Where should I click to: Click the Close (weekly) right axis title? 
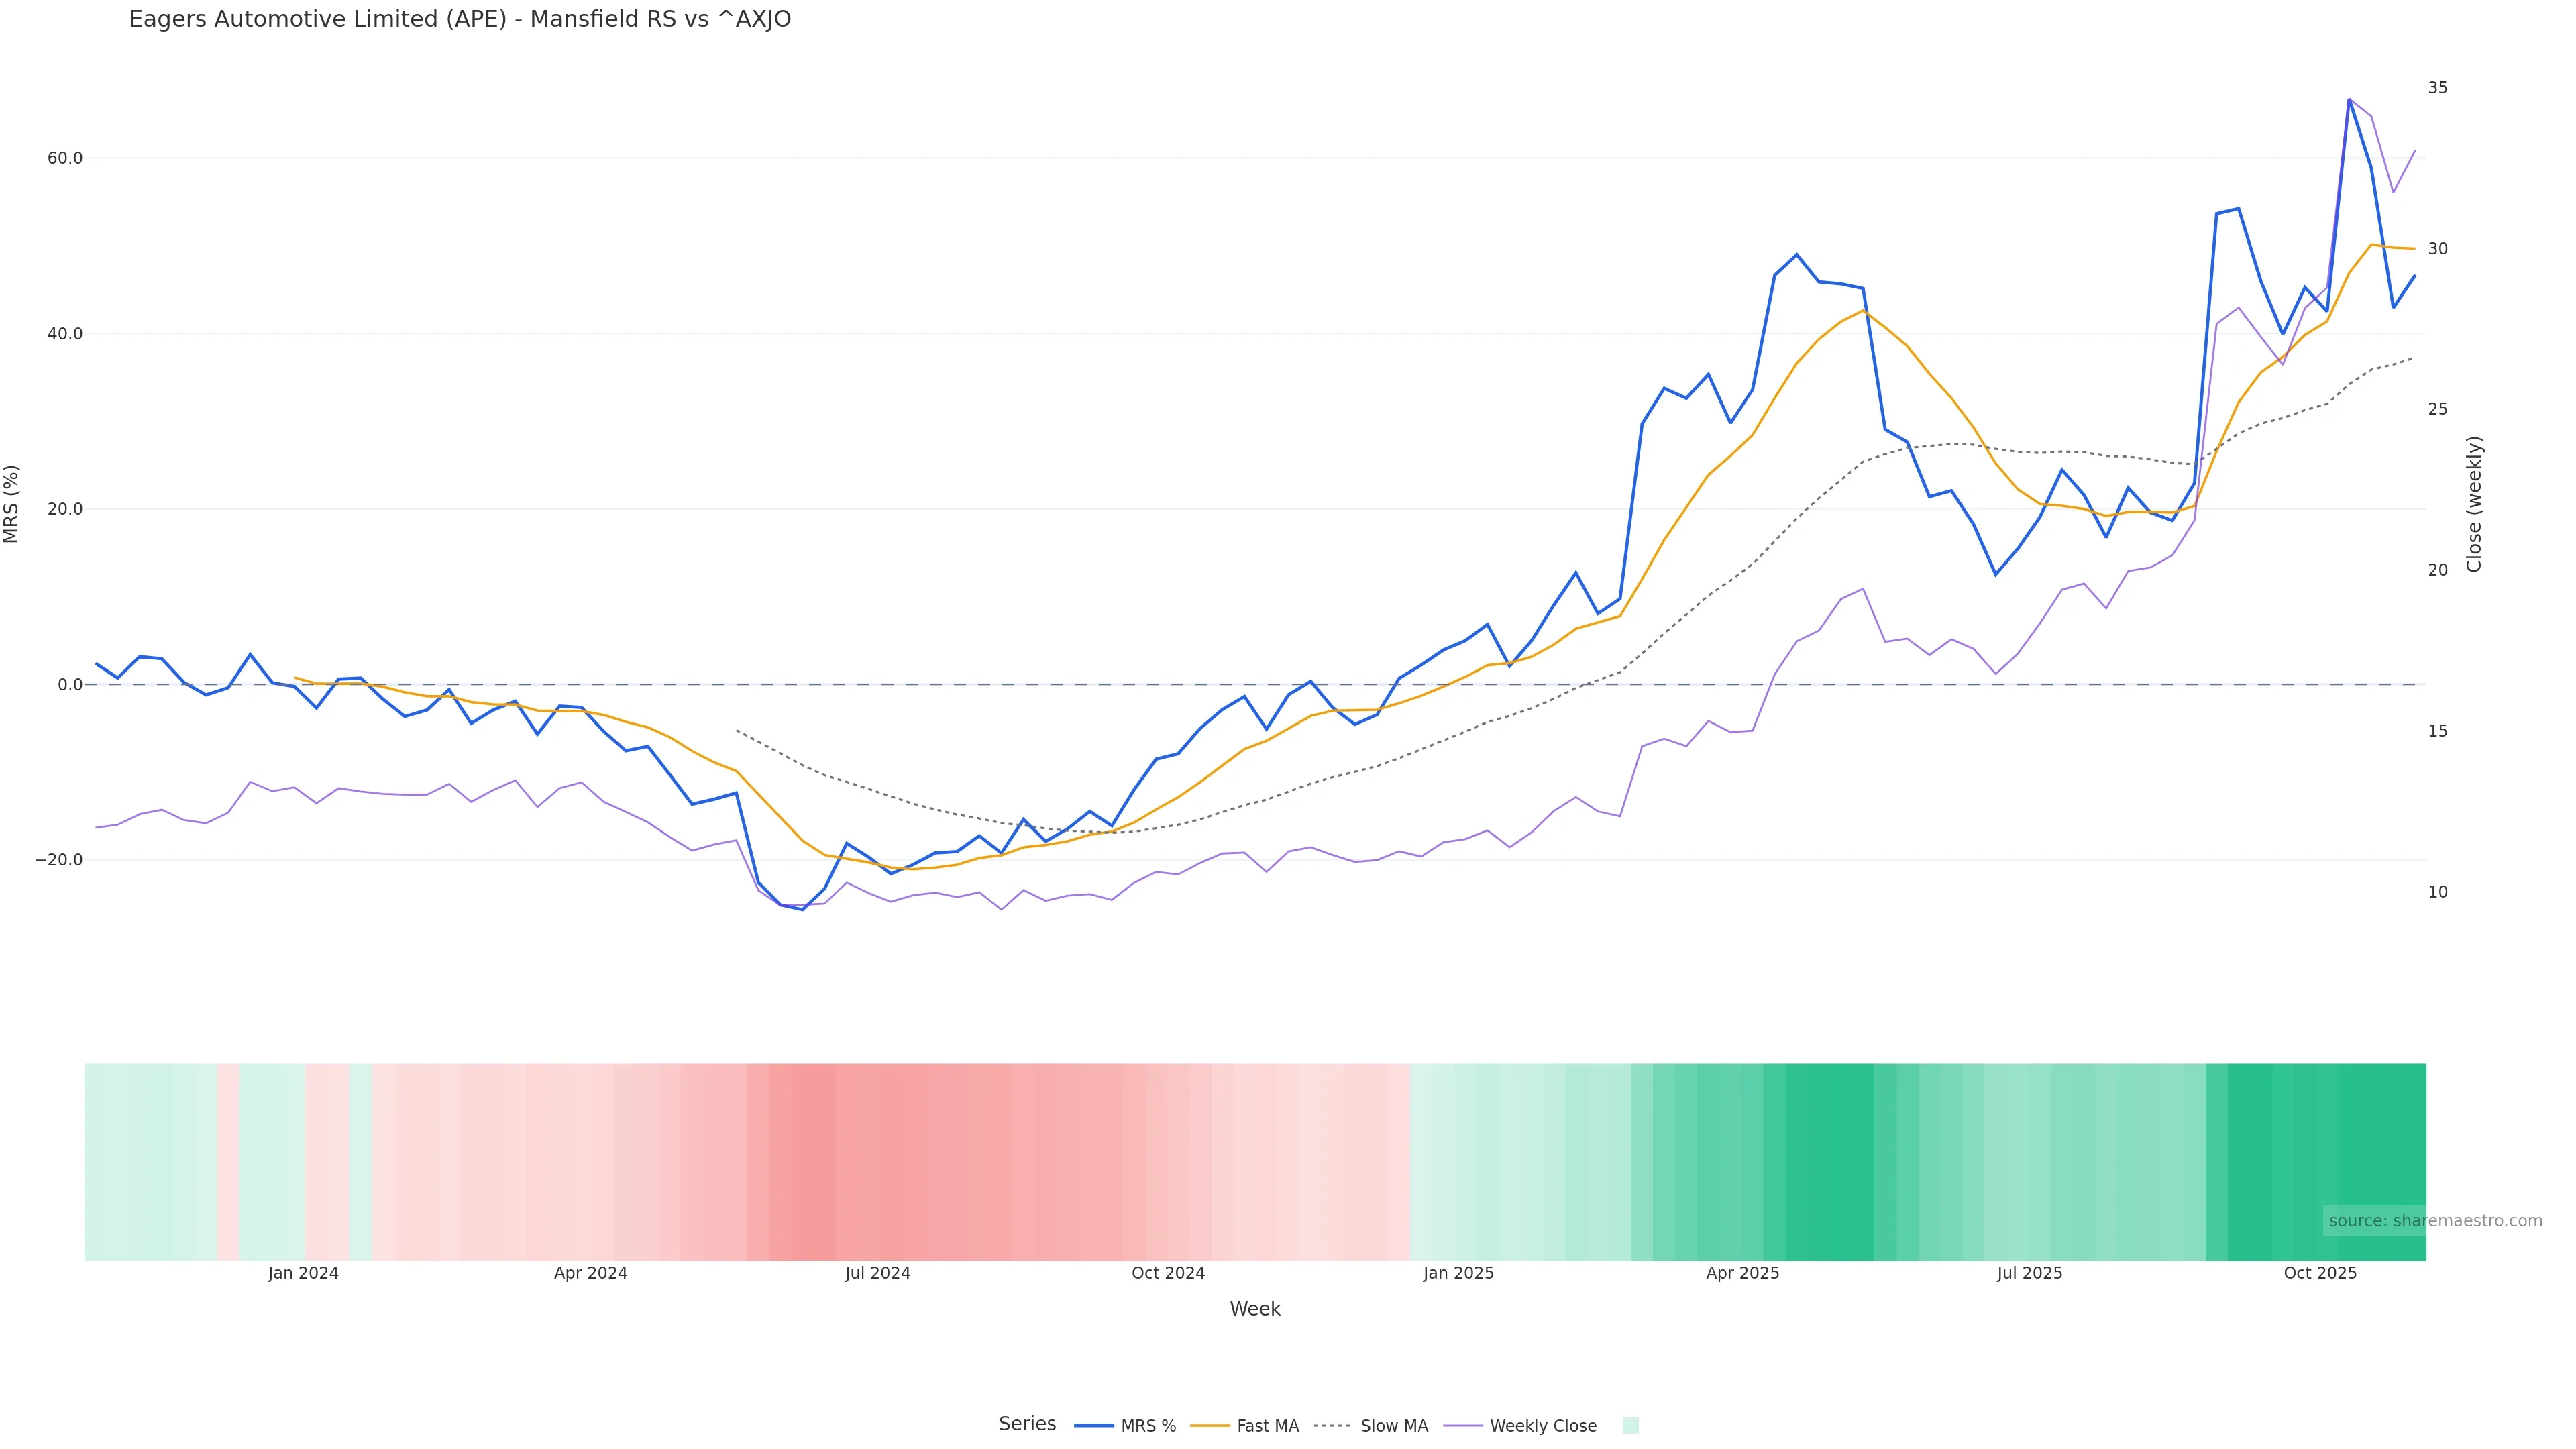tap(2474, 504)
